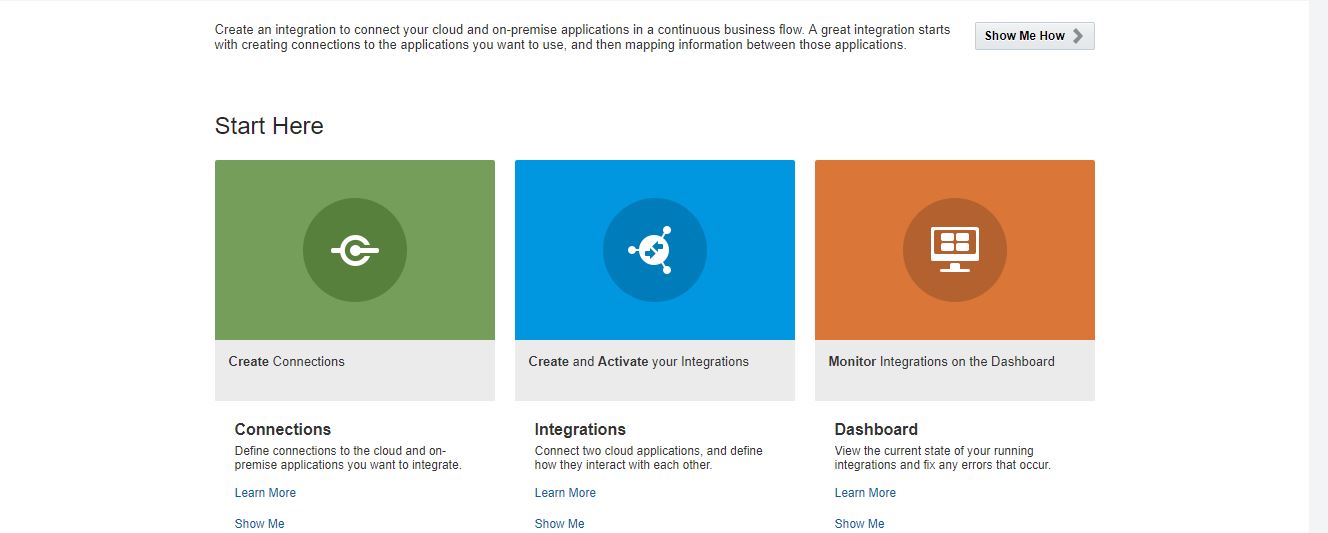Click the Create Connections caption
This screenshot has width=1328, height=533.
point(287,362)
